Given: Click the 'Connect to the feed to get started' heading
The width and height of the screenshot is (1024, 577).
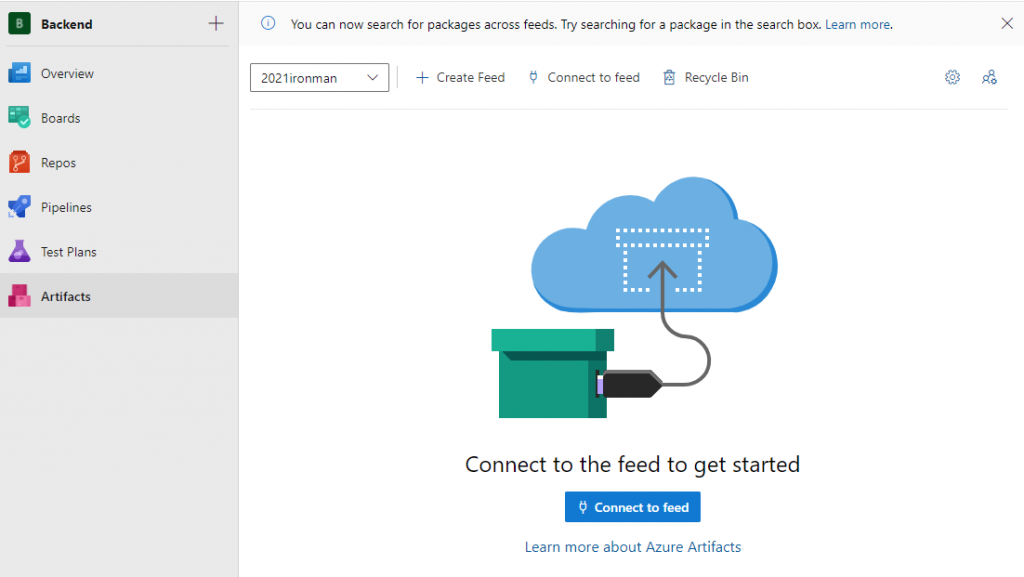Looking at the screenshot, I should click(632, 464).
